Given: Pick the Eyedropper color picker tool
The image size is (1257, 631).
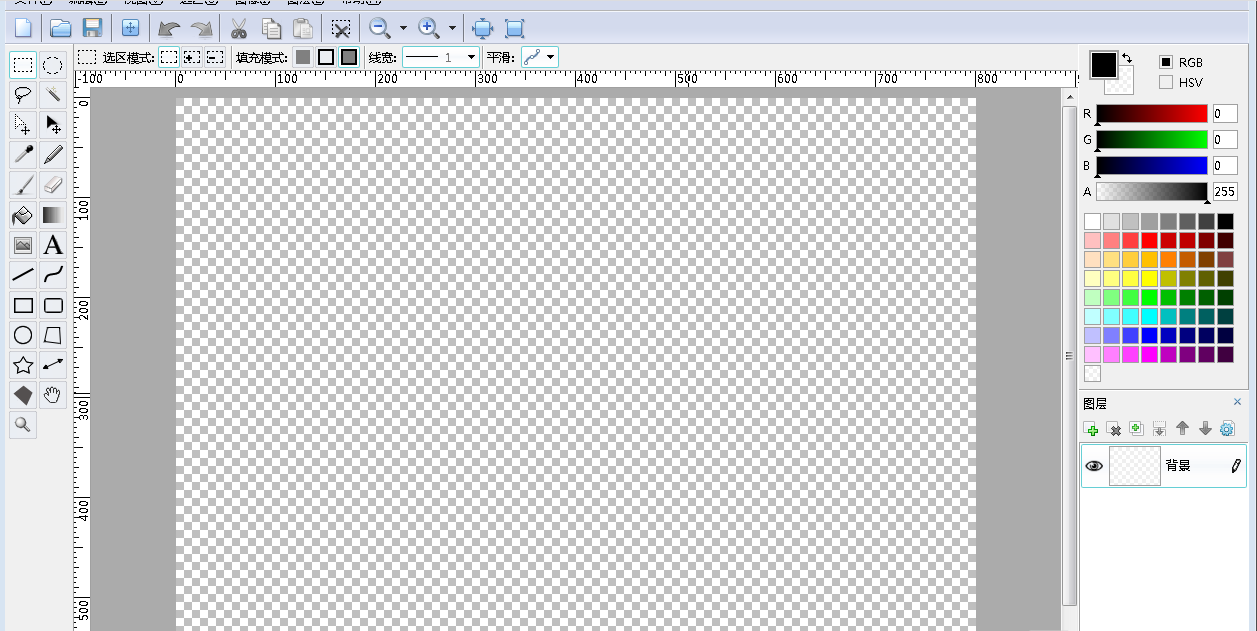Looking at the screenshot, I should [x=23, y=155].
